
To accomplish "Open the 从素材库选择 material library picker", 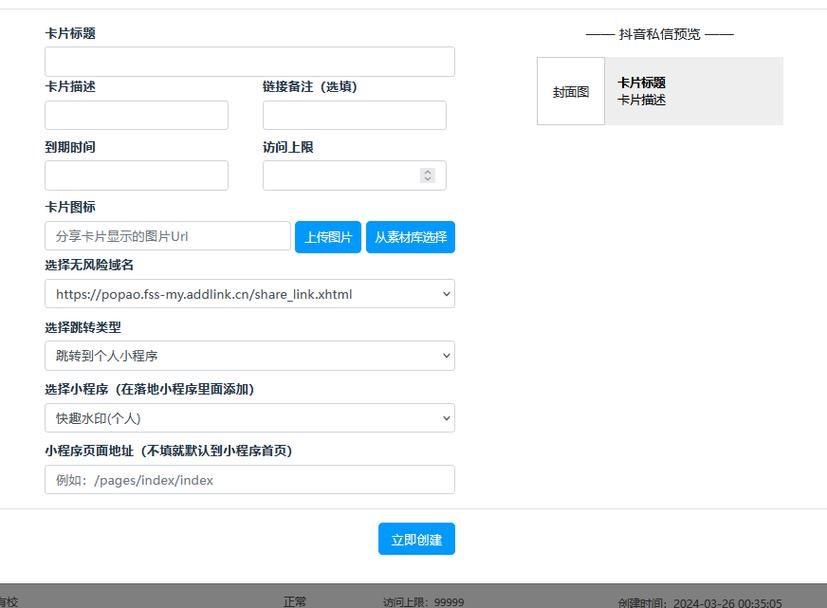I will [x=410, y=236].
